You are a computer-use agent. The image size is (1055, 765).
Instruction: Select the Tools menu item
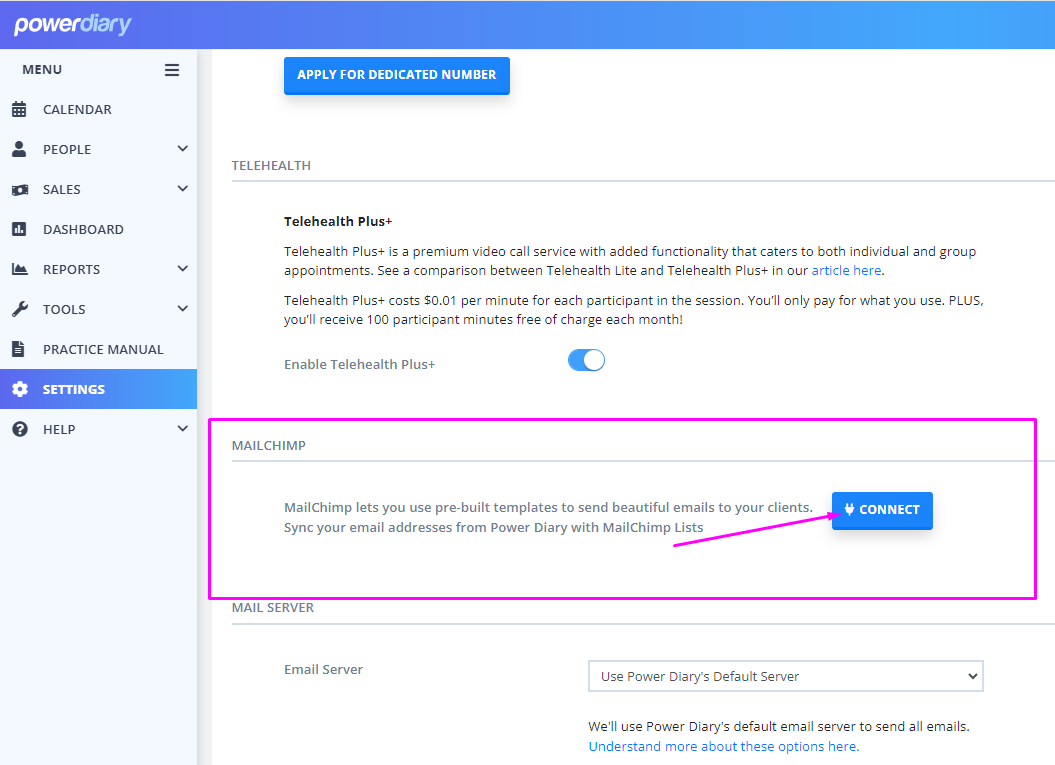(x=98, y=309)
